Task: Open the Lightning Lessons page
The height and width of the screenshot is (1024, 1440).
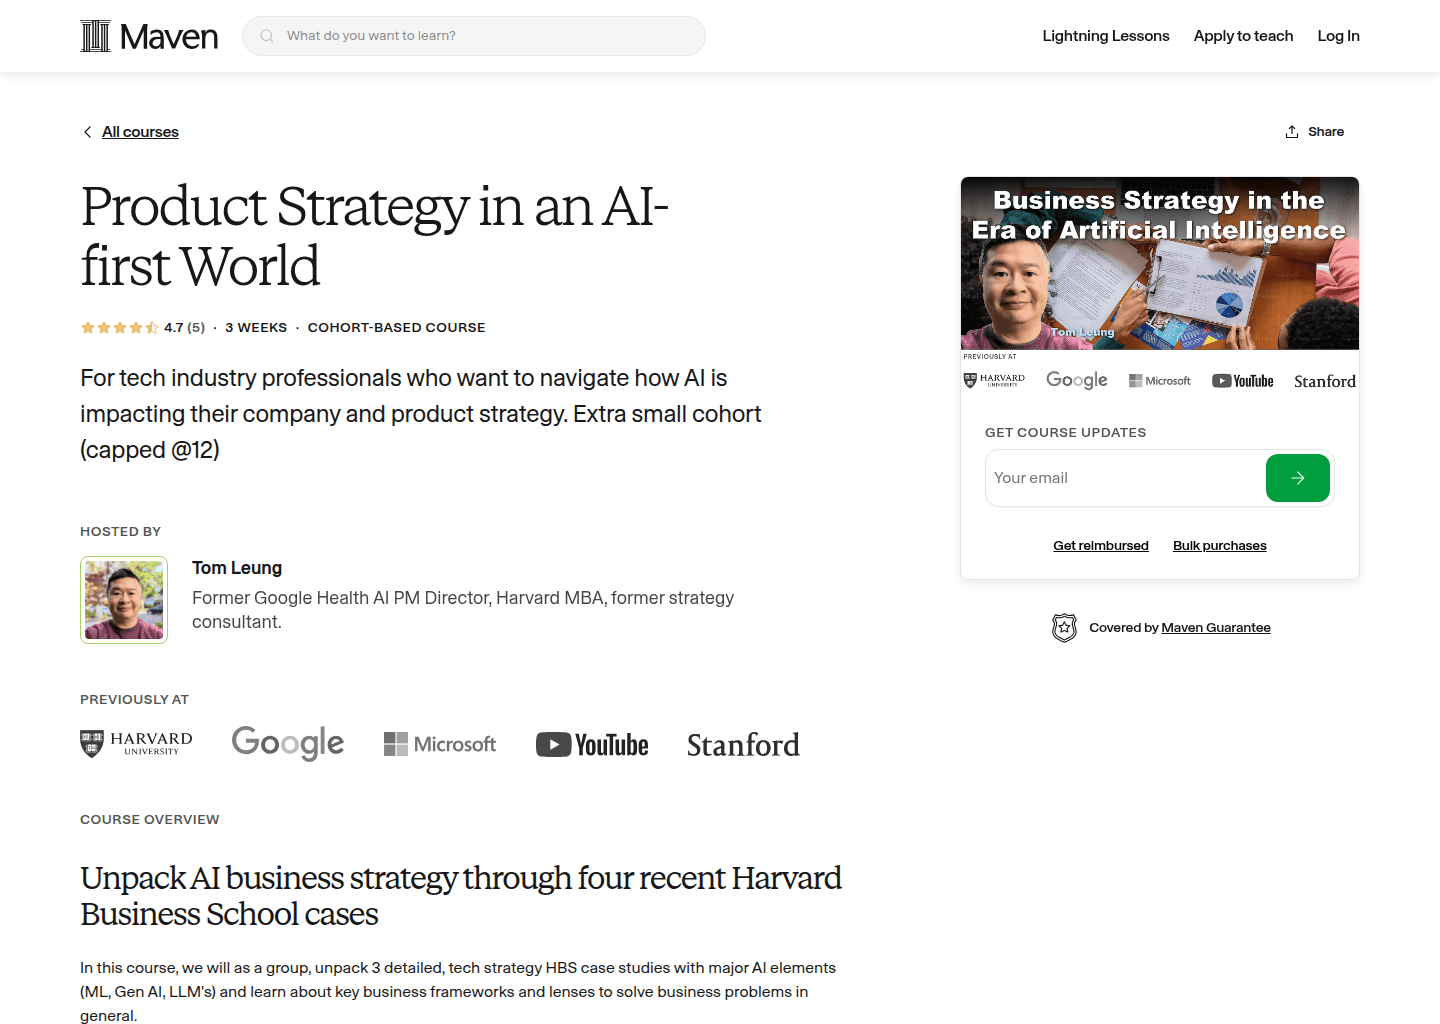Action: pos(1105,35)
